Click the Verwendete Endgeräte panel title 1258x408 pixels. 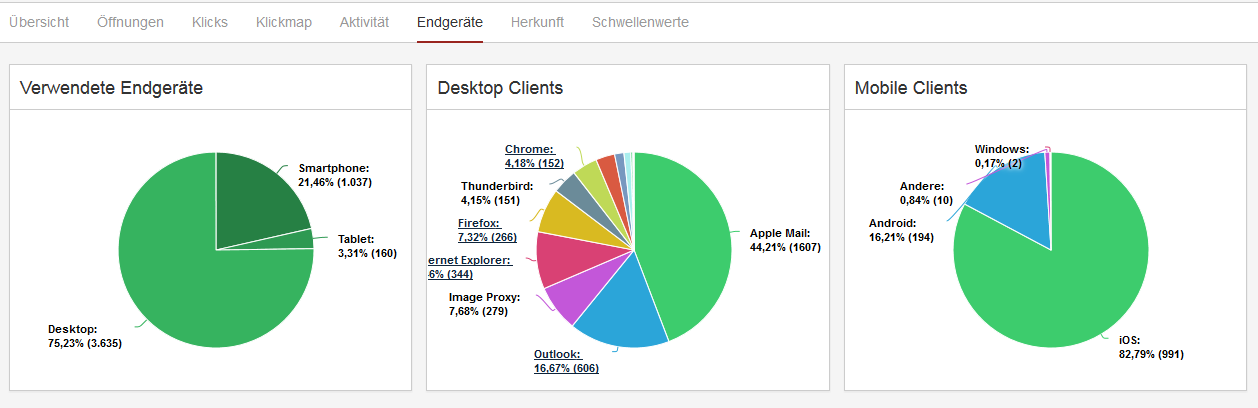[x=112, y=88]
